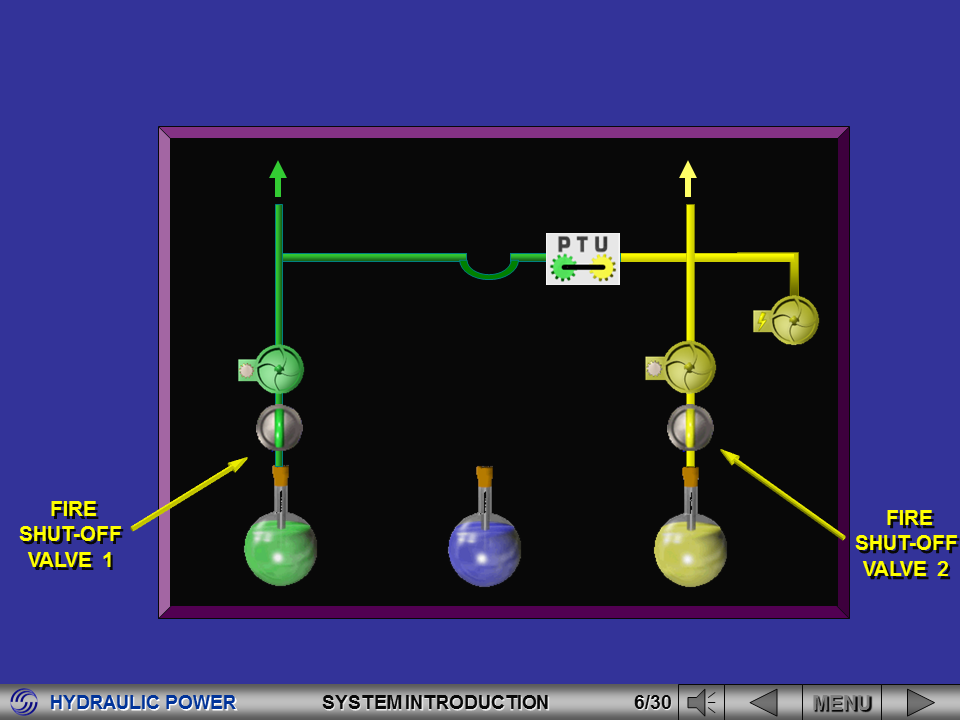
Task: Click the yellow upward flow arrow
Action: click(688, 178)
